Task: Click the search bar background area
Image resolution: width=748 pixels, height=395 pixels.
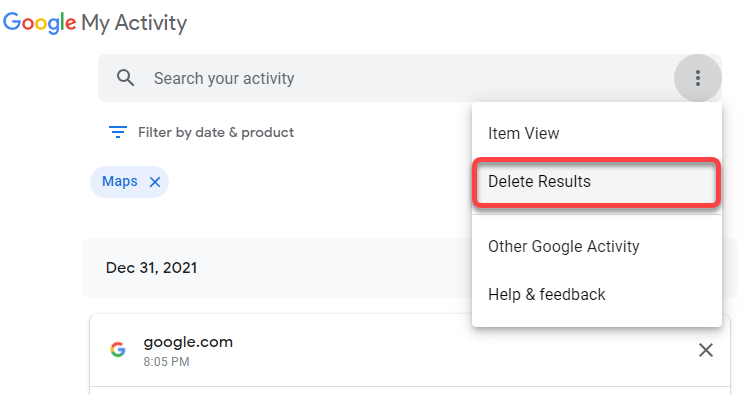Action: pyautogui.click(x=410, y=78)
